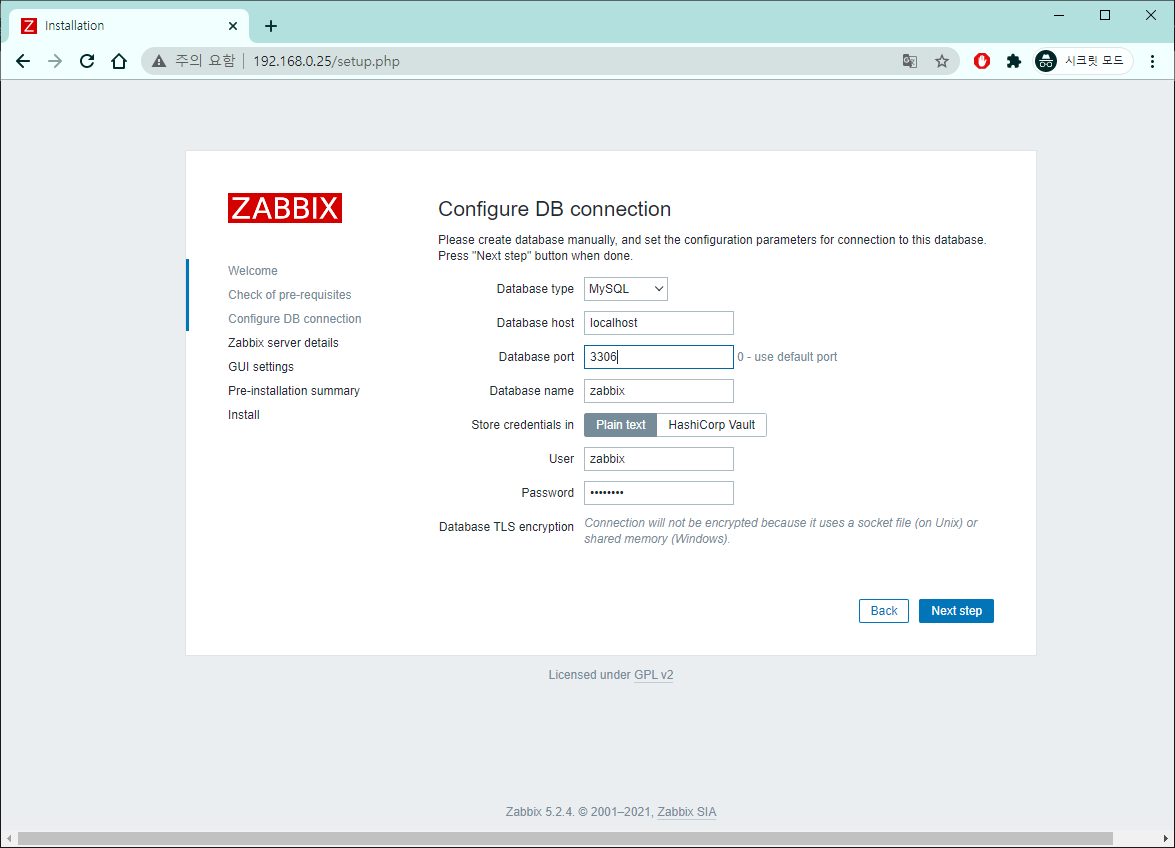Screen dimensions: 1175x848
Task: Close the Installation tab
Action: coord(233,26)
